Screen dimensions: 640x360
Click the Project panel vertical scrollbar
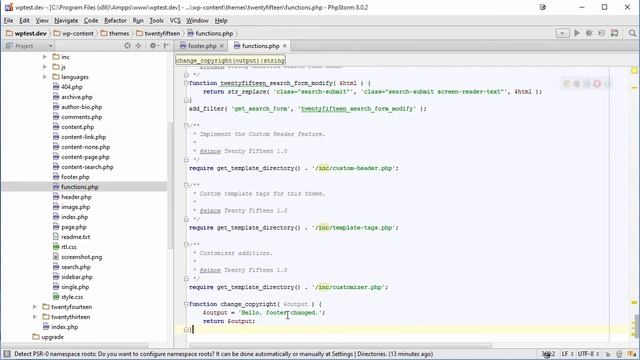pyautogui.click(x=171, y=186)
